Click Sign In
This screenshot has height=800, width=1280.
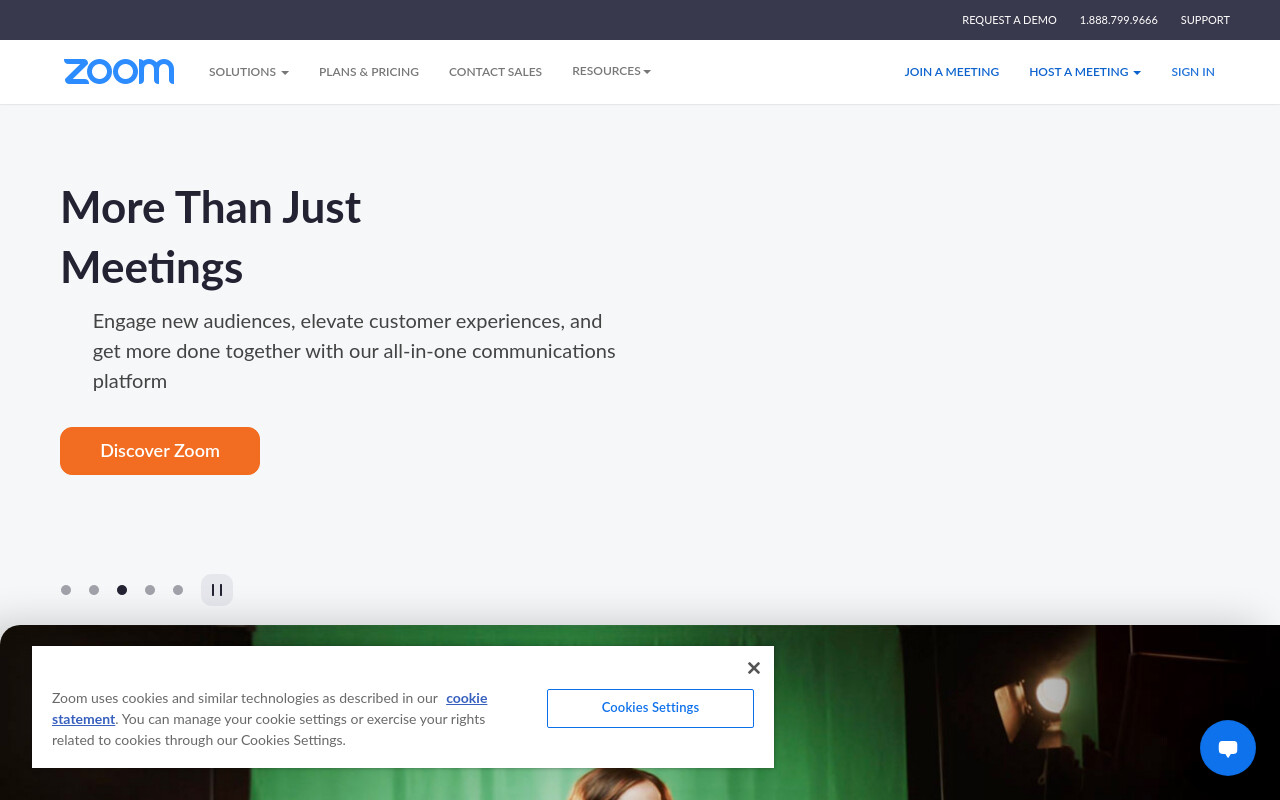click(x=1193, y=72)
